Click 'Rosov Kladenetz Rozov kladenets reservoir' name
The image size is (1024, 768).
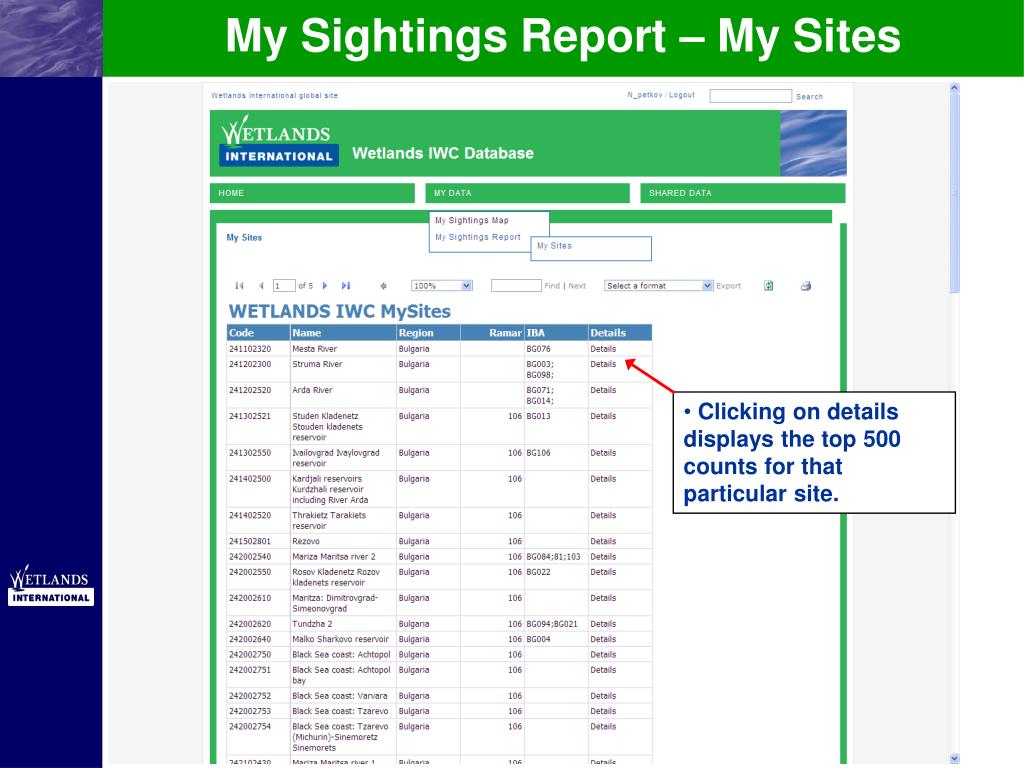pos(336,577)
